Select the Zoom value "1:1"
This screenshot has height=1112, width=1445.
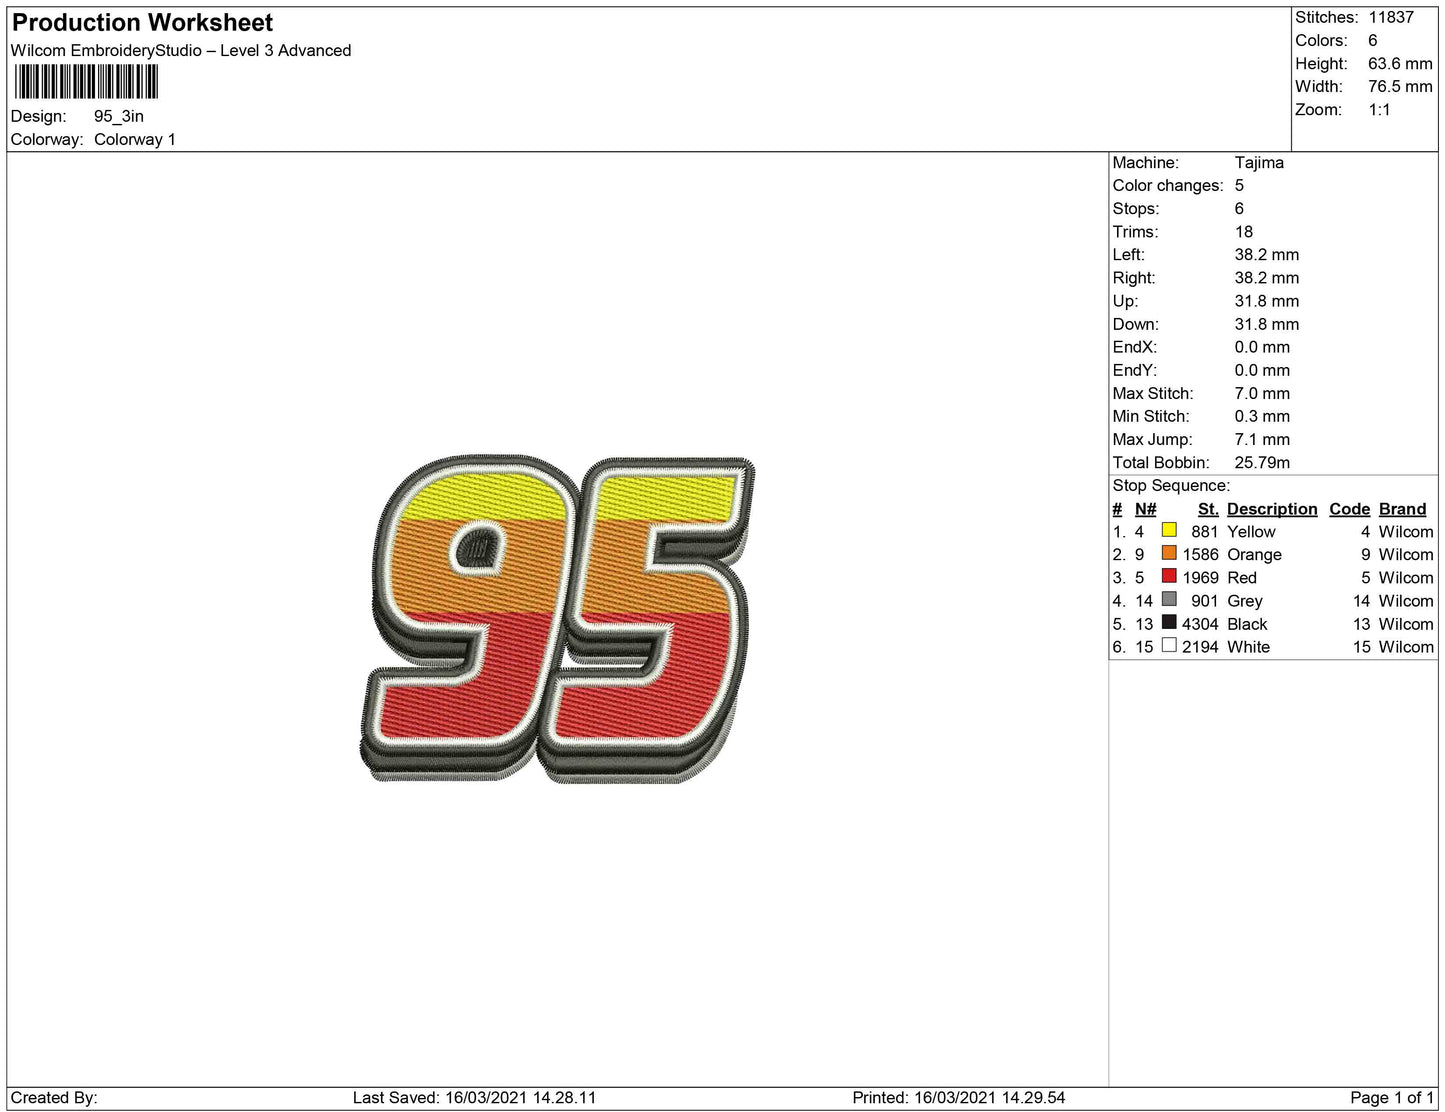(x=1379, y=110)
